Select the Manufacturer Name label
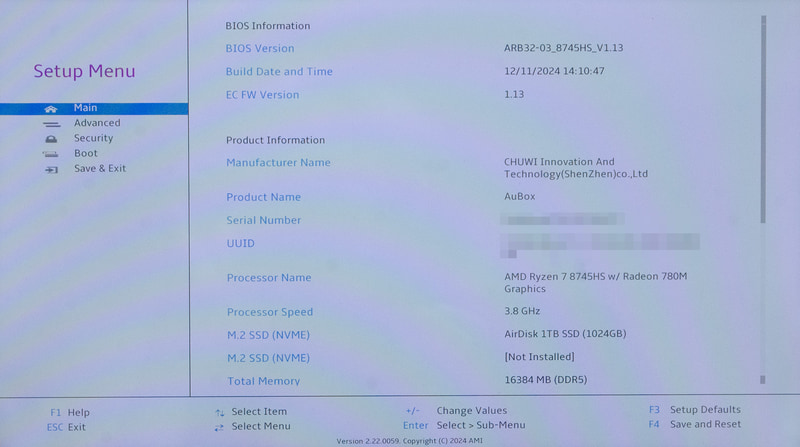800x447 pixels. coord(279,163)
